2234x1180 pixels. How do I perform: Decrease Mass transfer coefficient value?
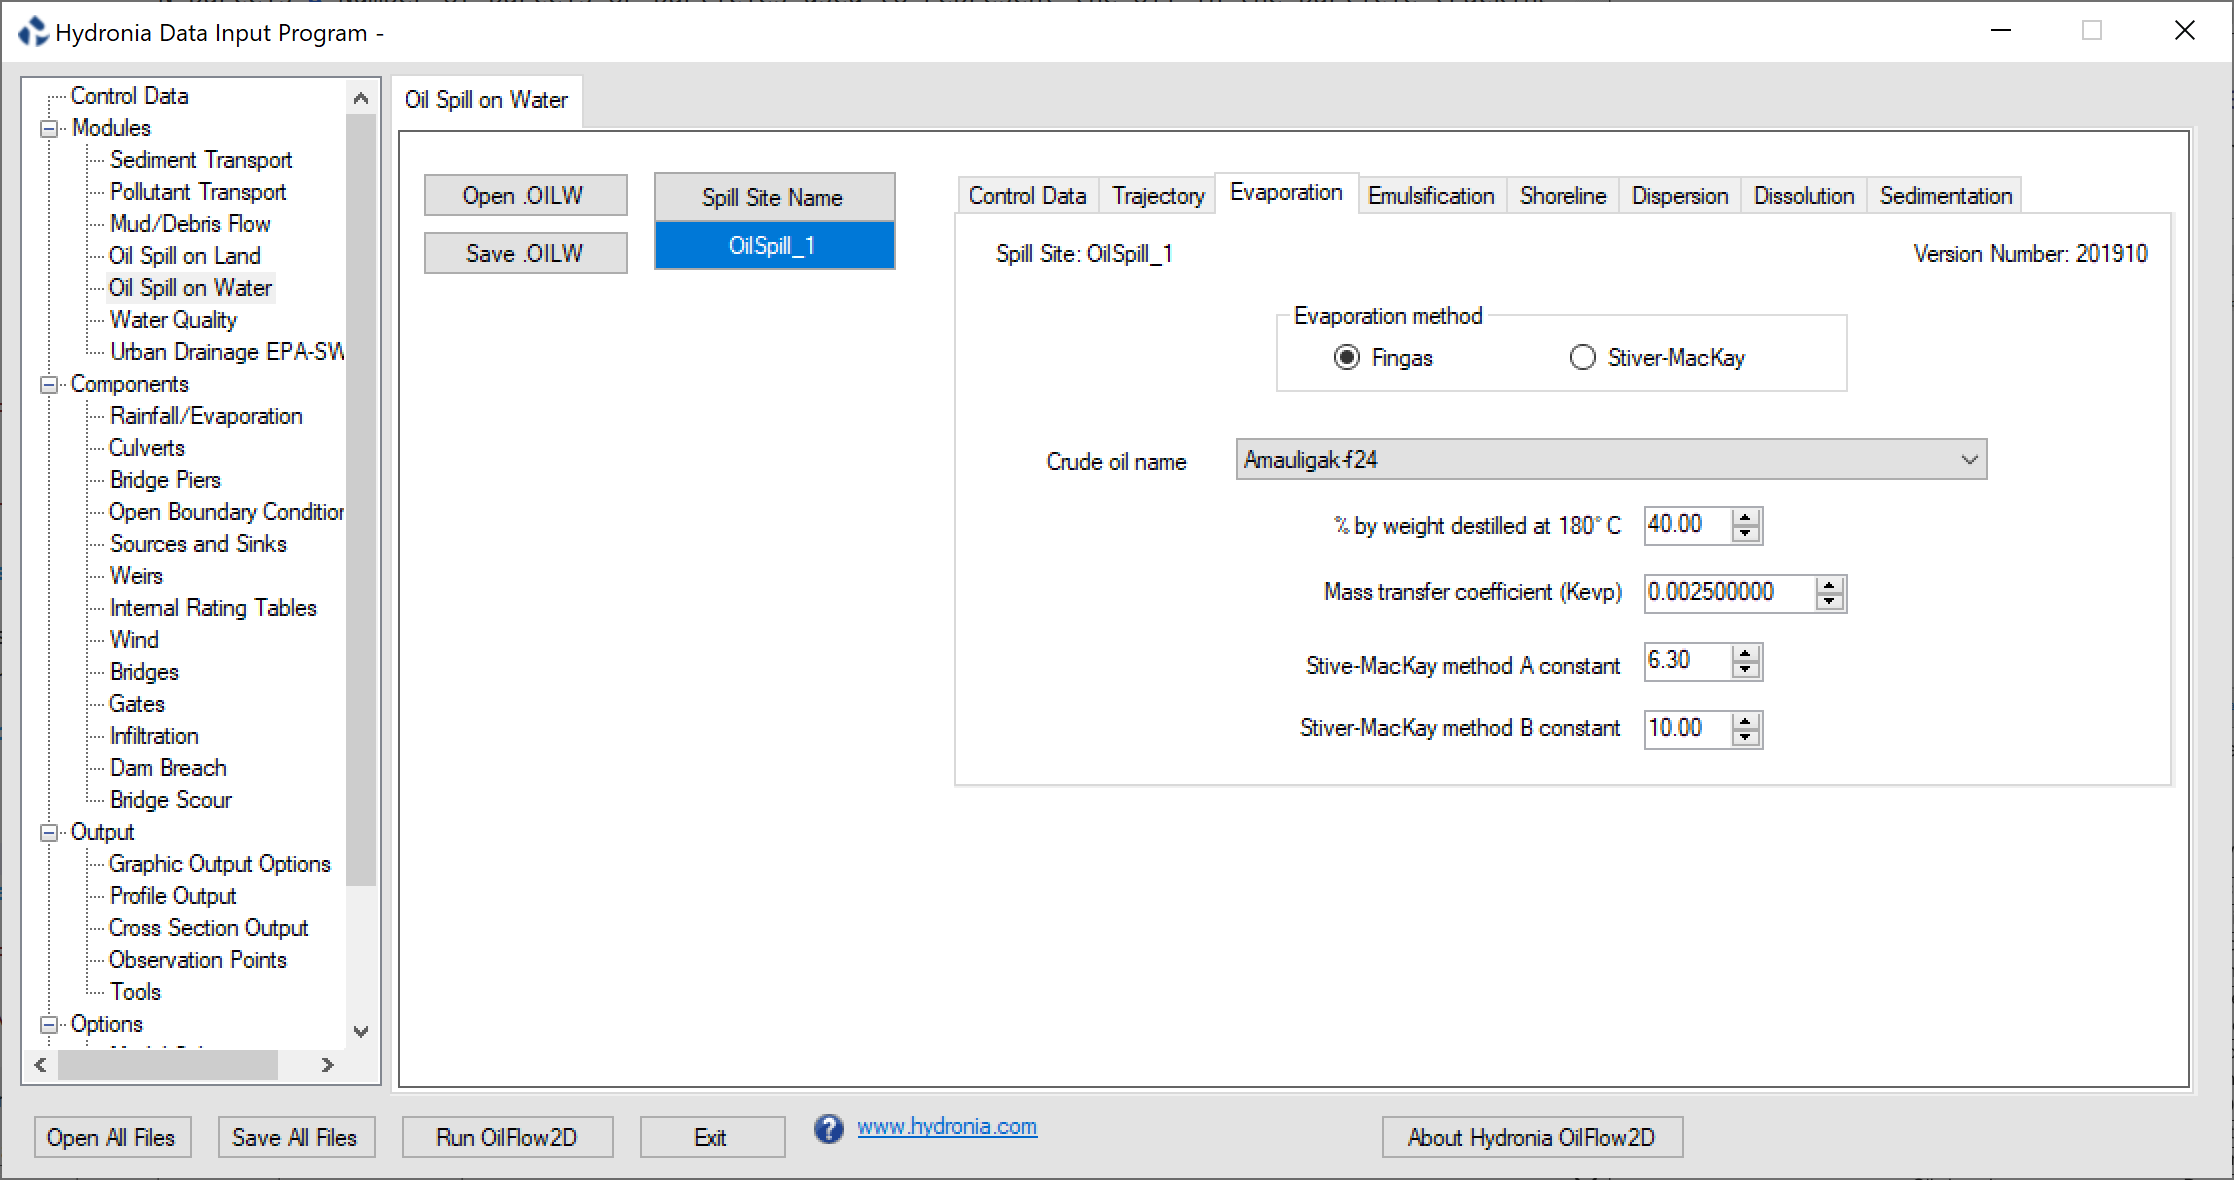[x=1830, y=602]
